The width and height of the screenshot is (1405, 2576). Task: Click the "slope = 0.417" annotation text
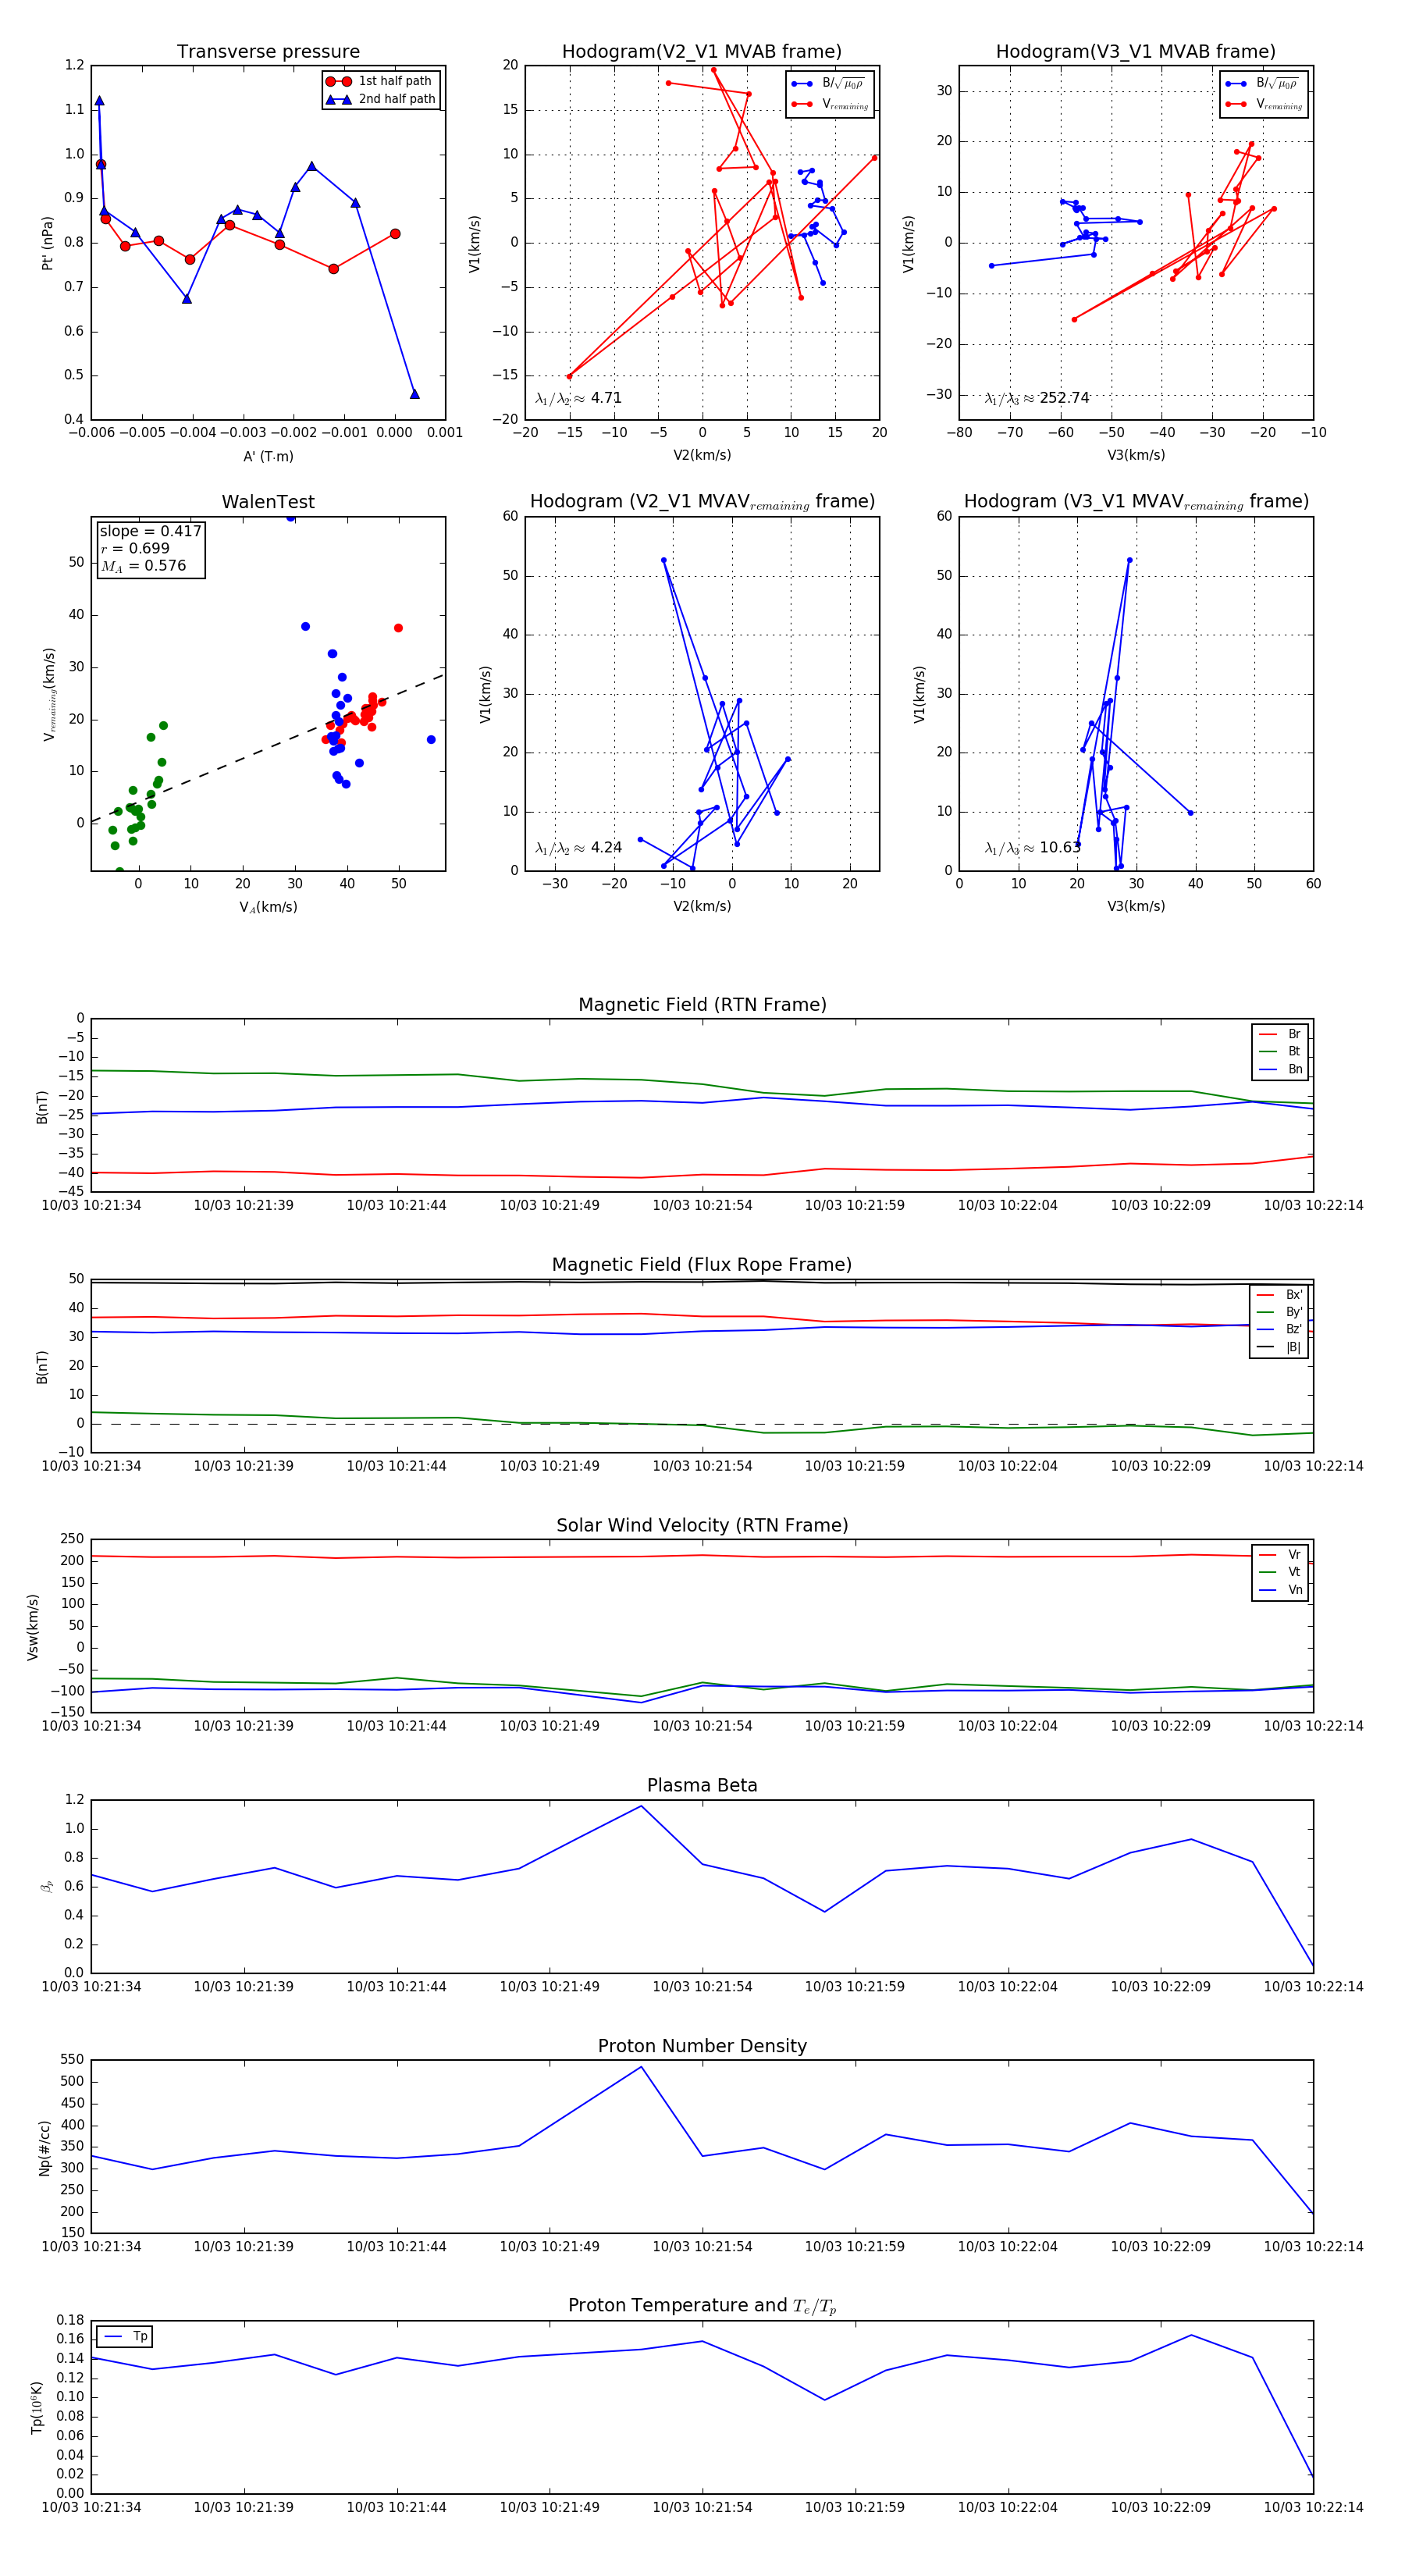150,531
